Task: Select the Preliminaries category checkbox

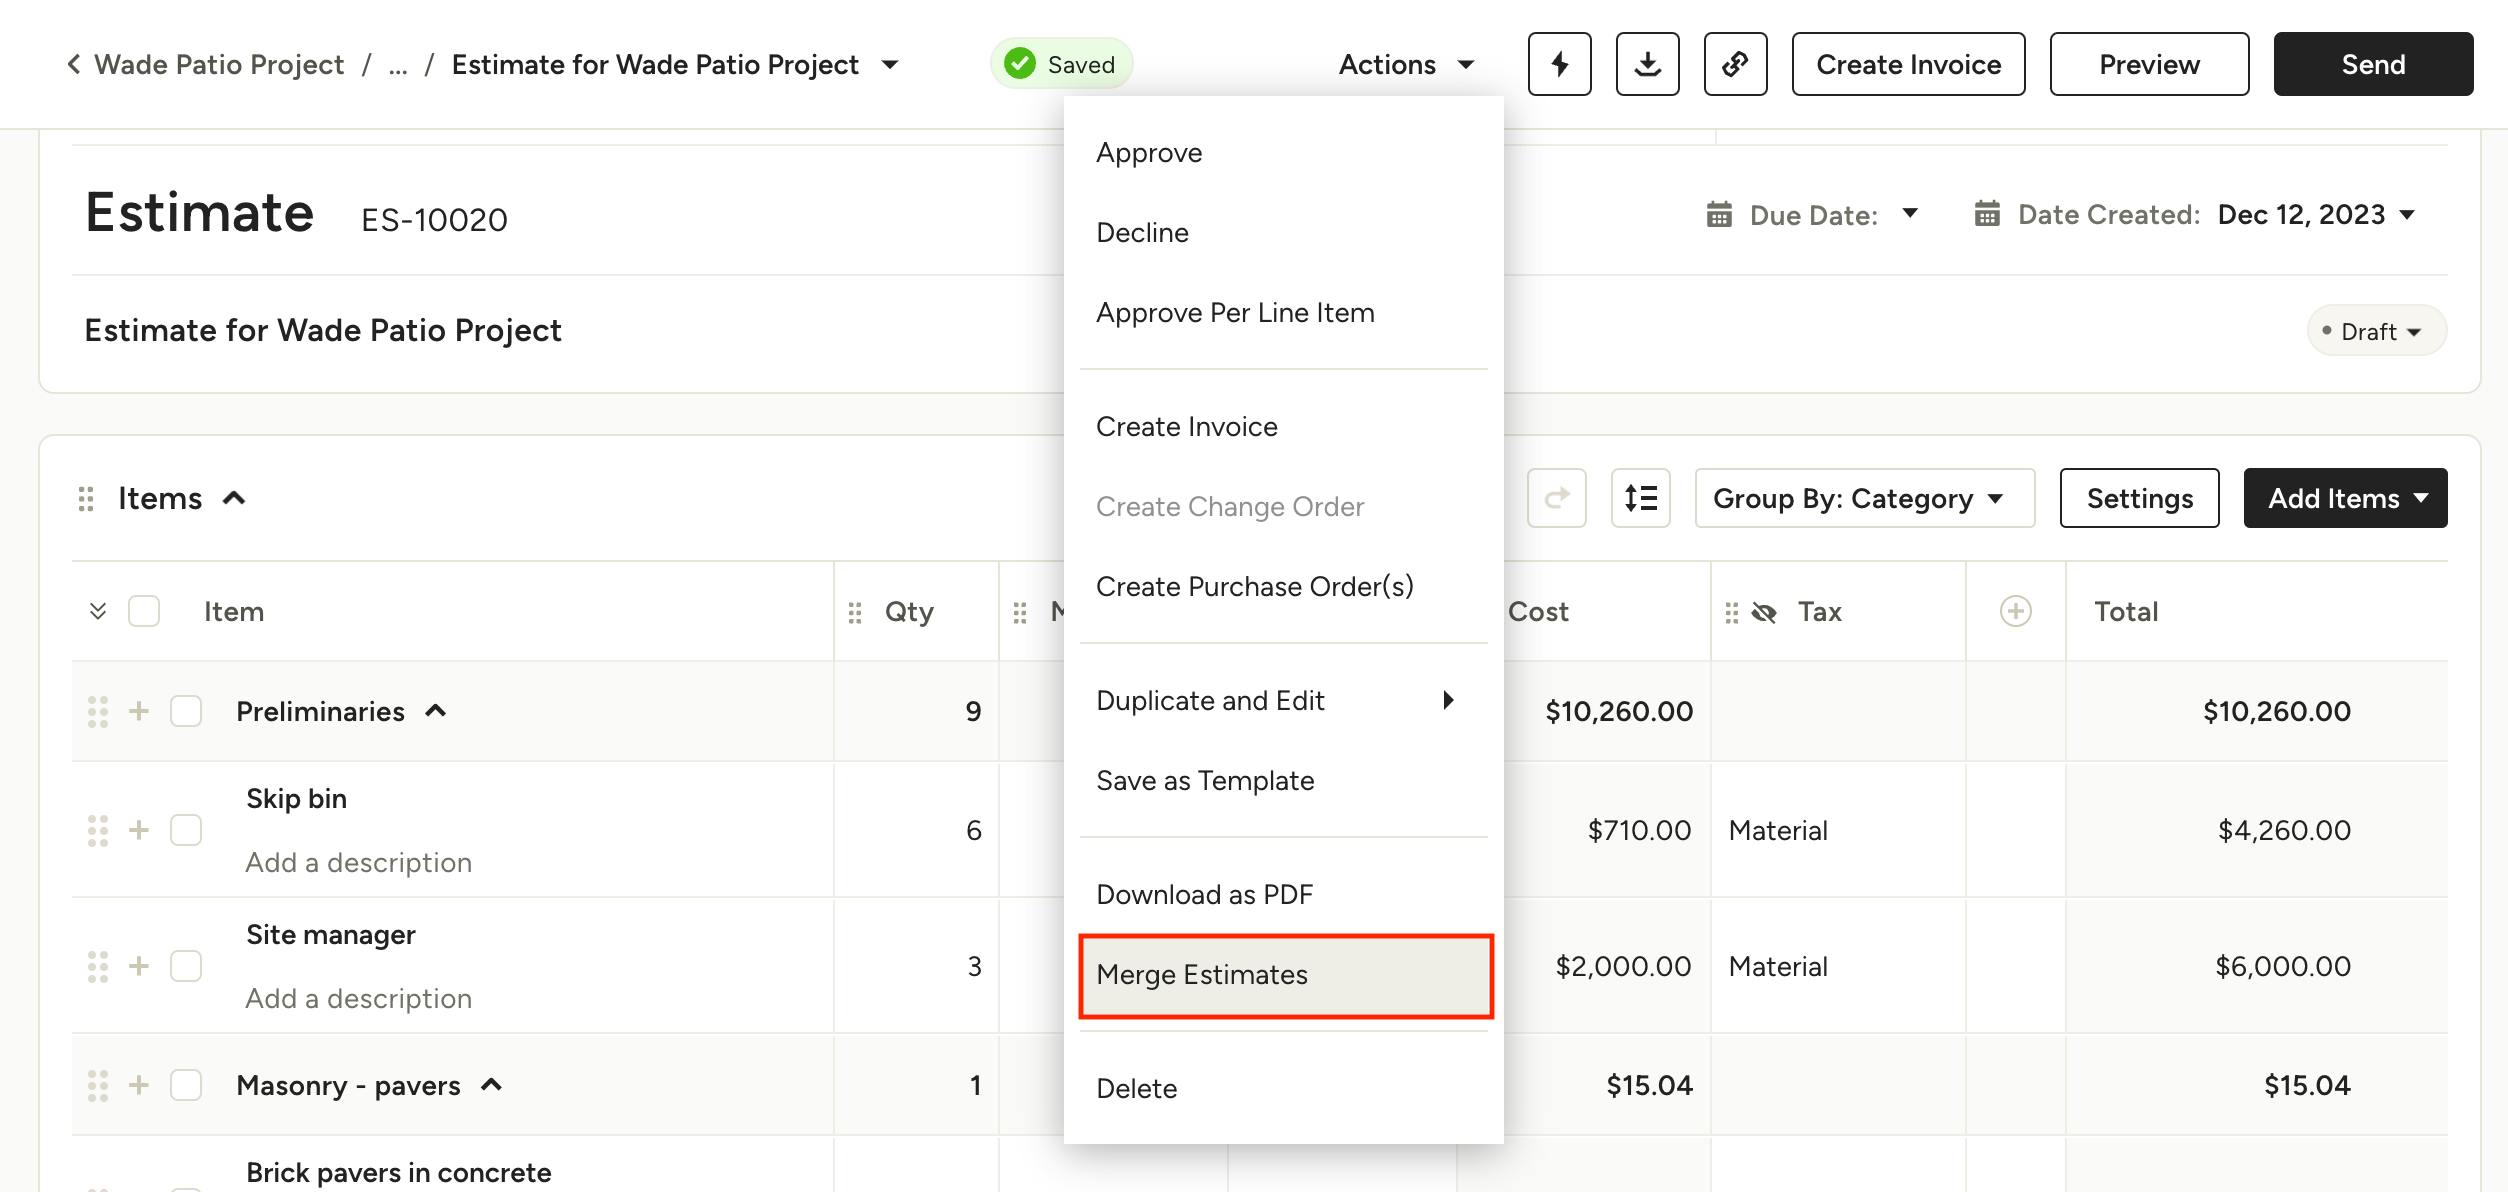Action: [x=186, y=711]
